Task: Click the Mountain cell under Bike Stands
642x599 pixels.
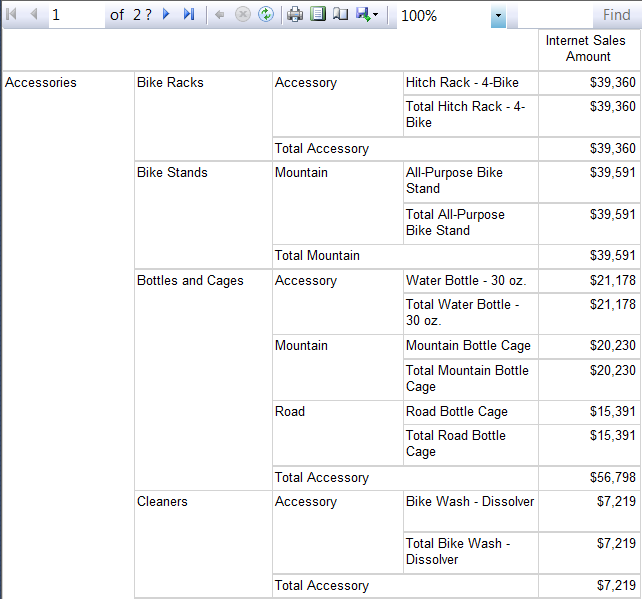Action: (x=338, y=203)
